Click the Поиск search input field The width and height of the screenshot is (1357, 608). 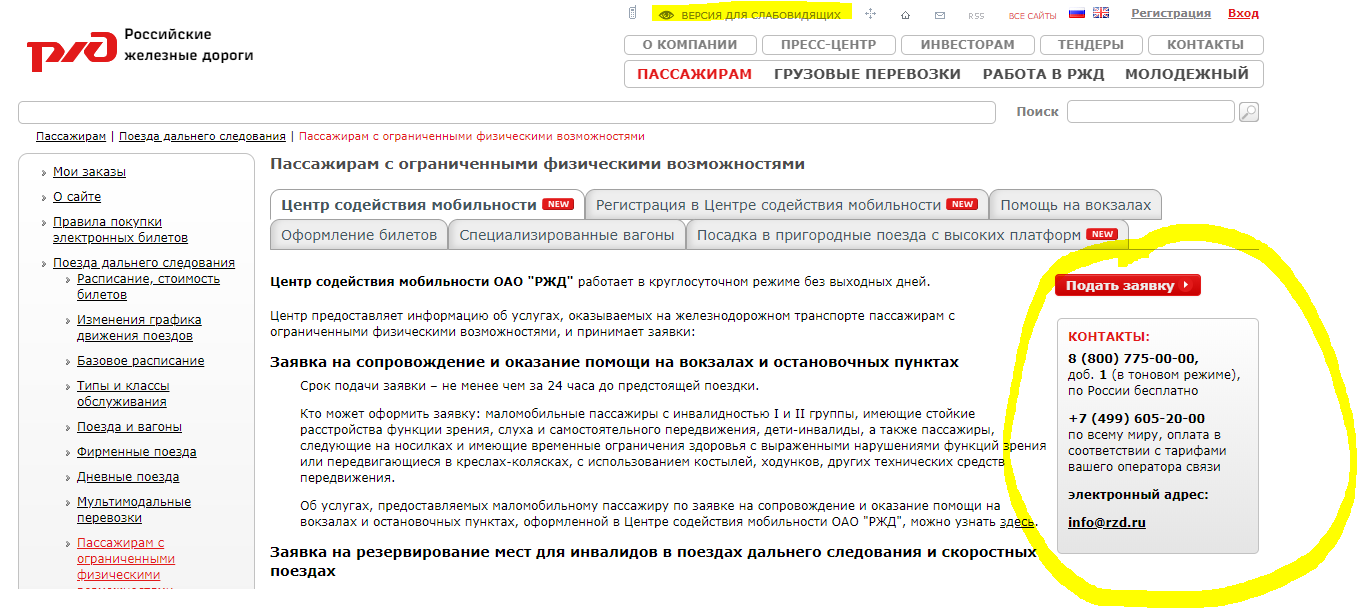coord(1151,112)
